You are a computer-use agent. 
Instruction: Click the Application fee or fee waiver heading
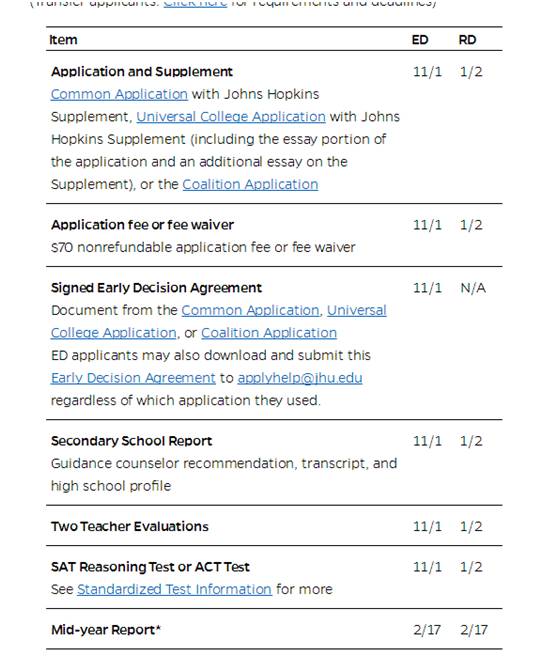pos(142,225)
